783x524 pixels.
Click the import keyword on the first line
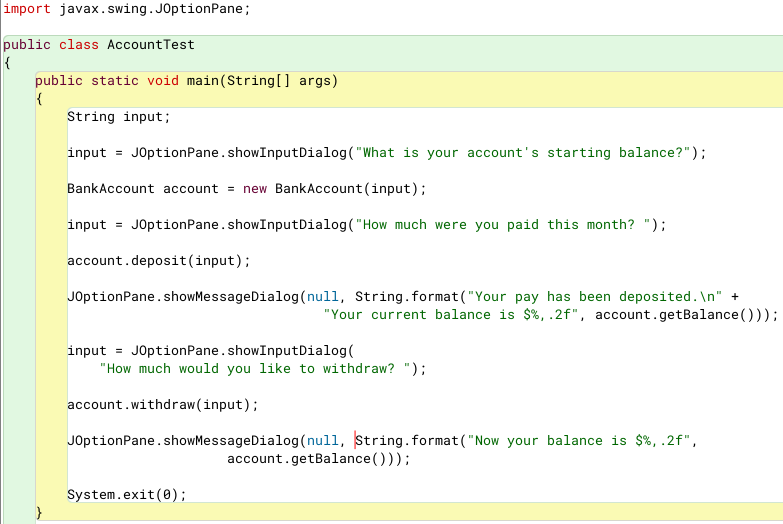point(27,8)
